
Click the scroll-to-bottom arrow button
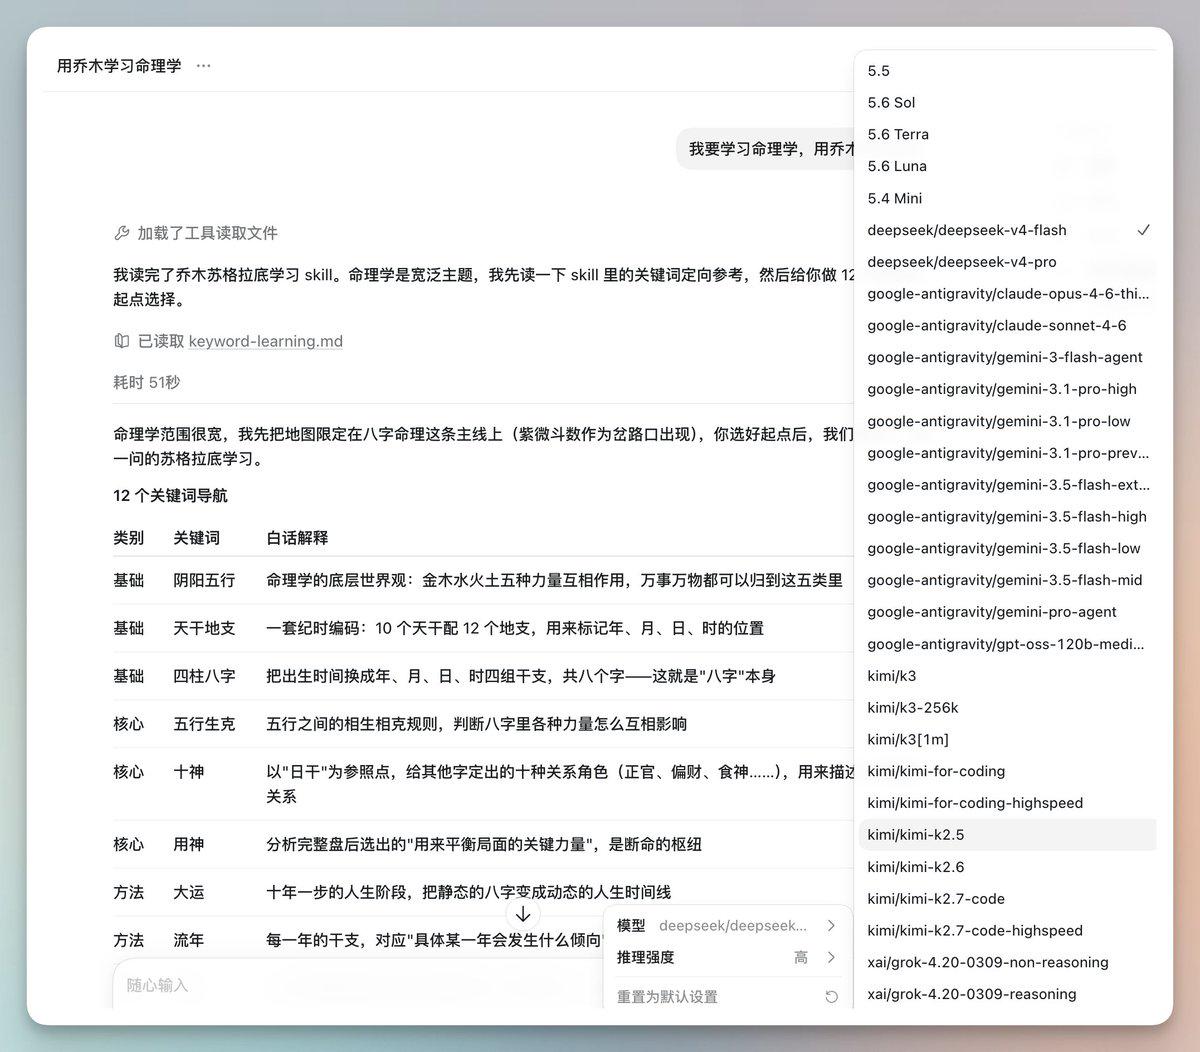(523, 914)
